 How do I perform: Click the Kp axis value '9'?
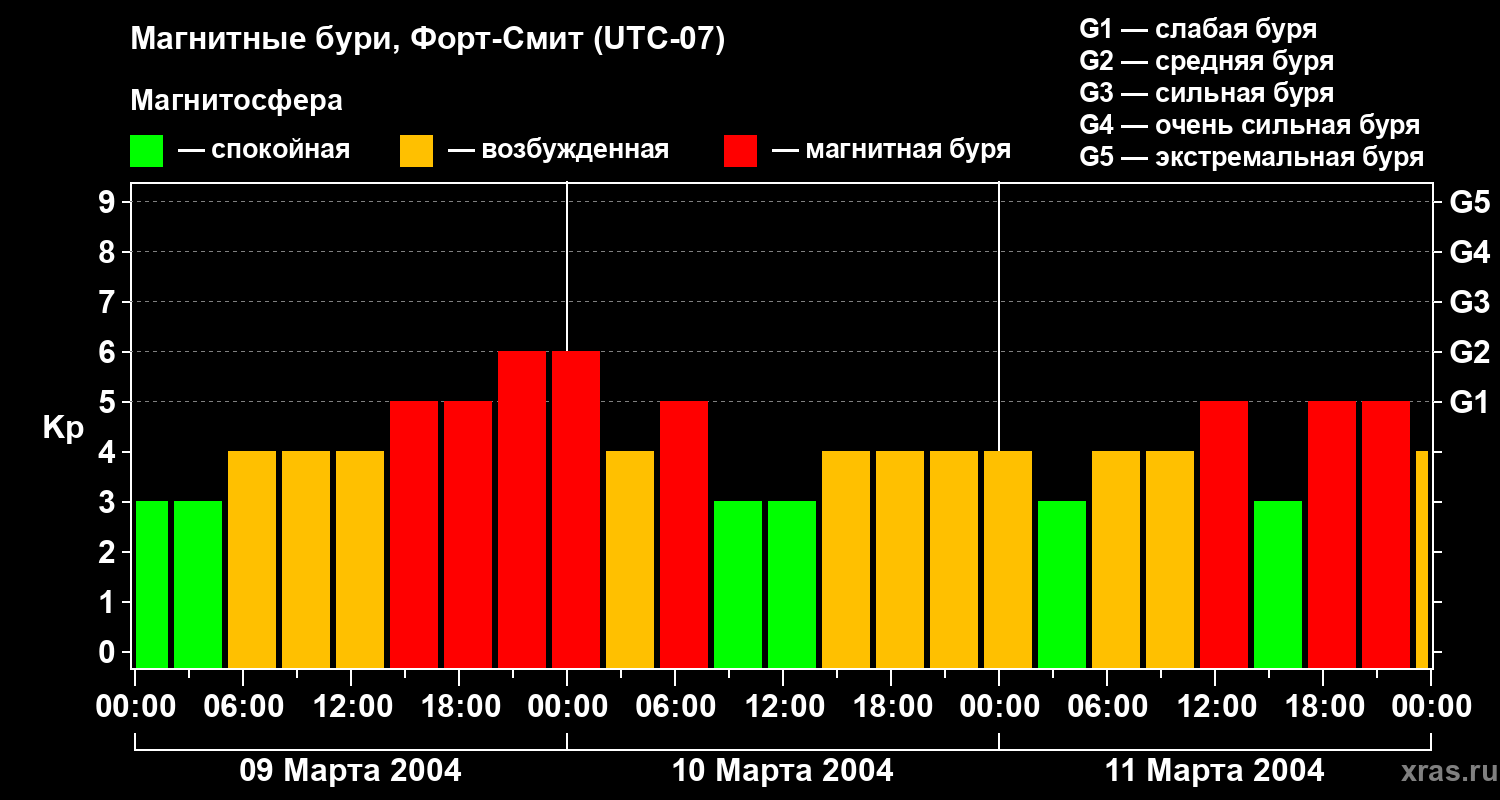click(109, 202)
